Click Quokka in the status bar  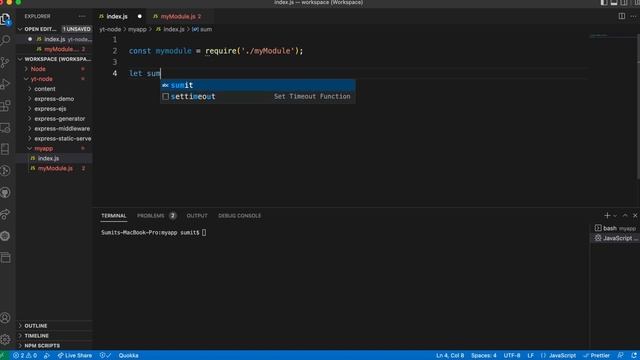(x=129, y=356)
